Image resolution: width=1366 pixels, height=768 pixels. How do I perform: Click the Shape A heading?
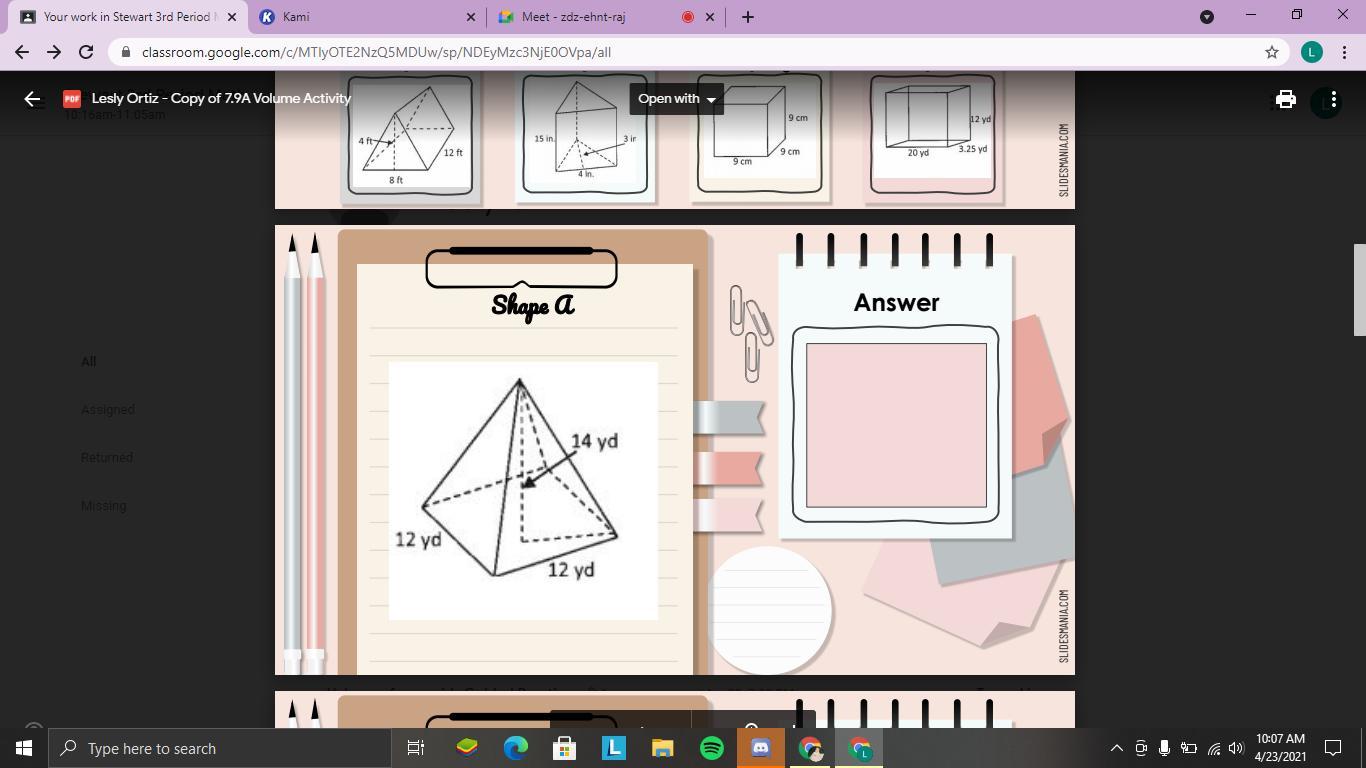533,305
